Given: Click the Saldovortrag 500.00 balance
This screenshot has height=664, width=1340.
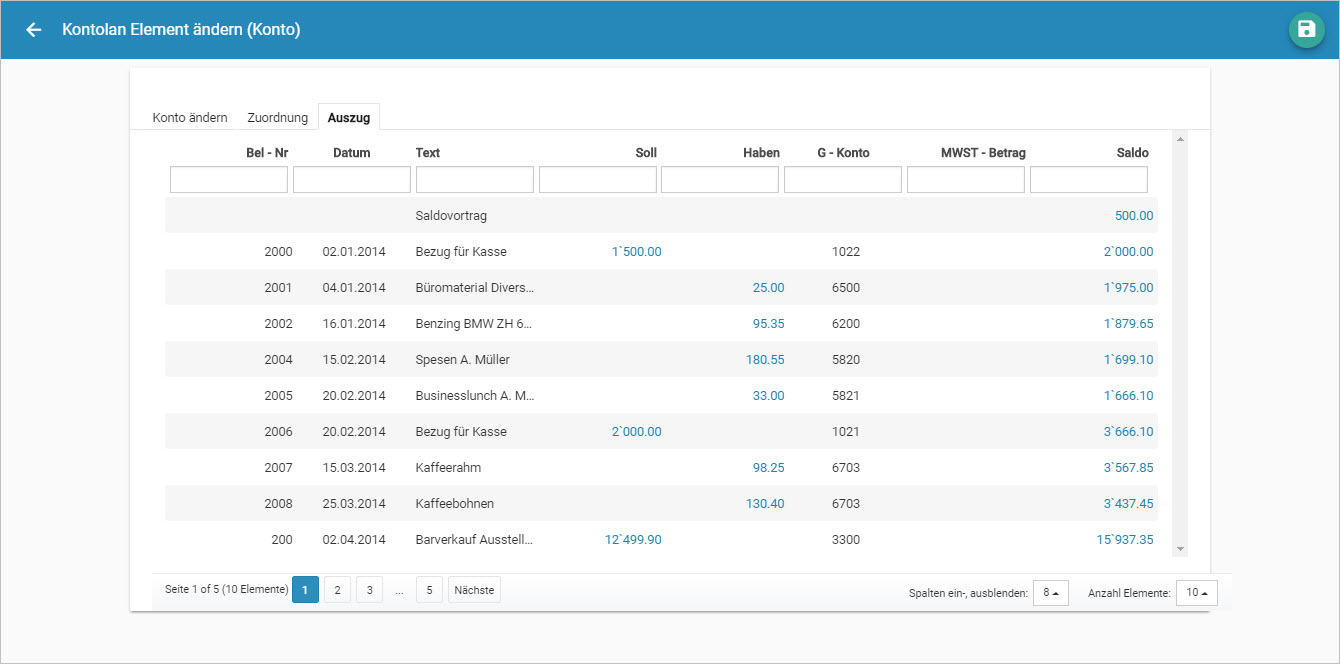Looking at the screenshot, I should (x=1134, y=216).
